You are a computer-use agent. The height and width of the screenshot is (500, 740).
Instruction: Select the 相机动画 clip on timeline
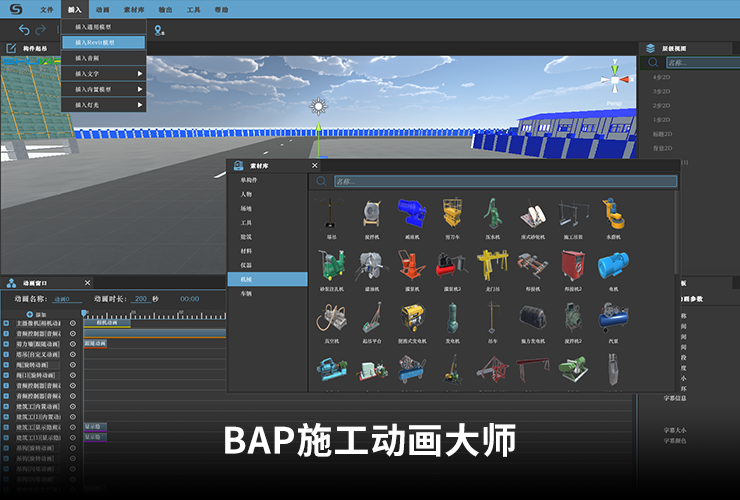pyautogui.click(x=107, y=323)
